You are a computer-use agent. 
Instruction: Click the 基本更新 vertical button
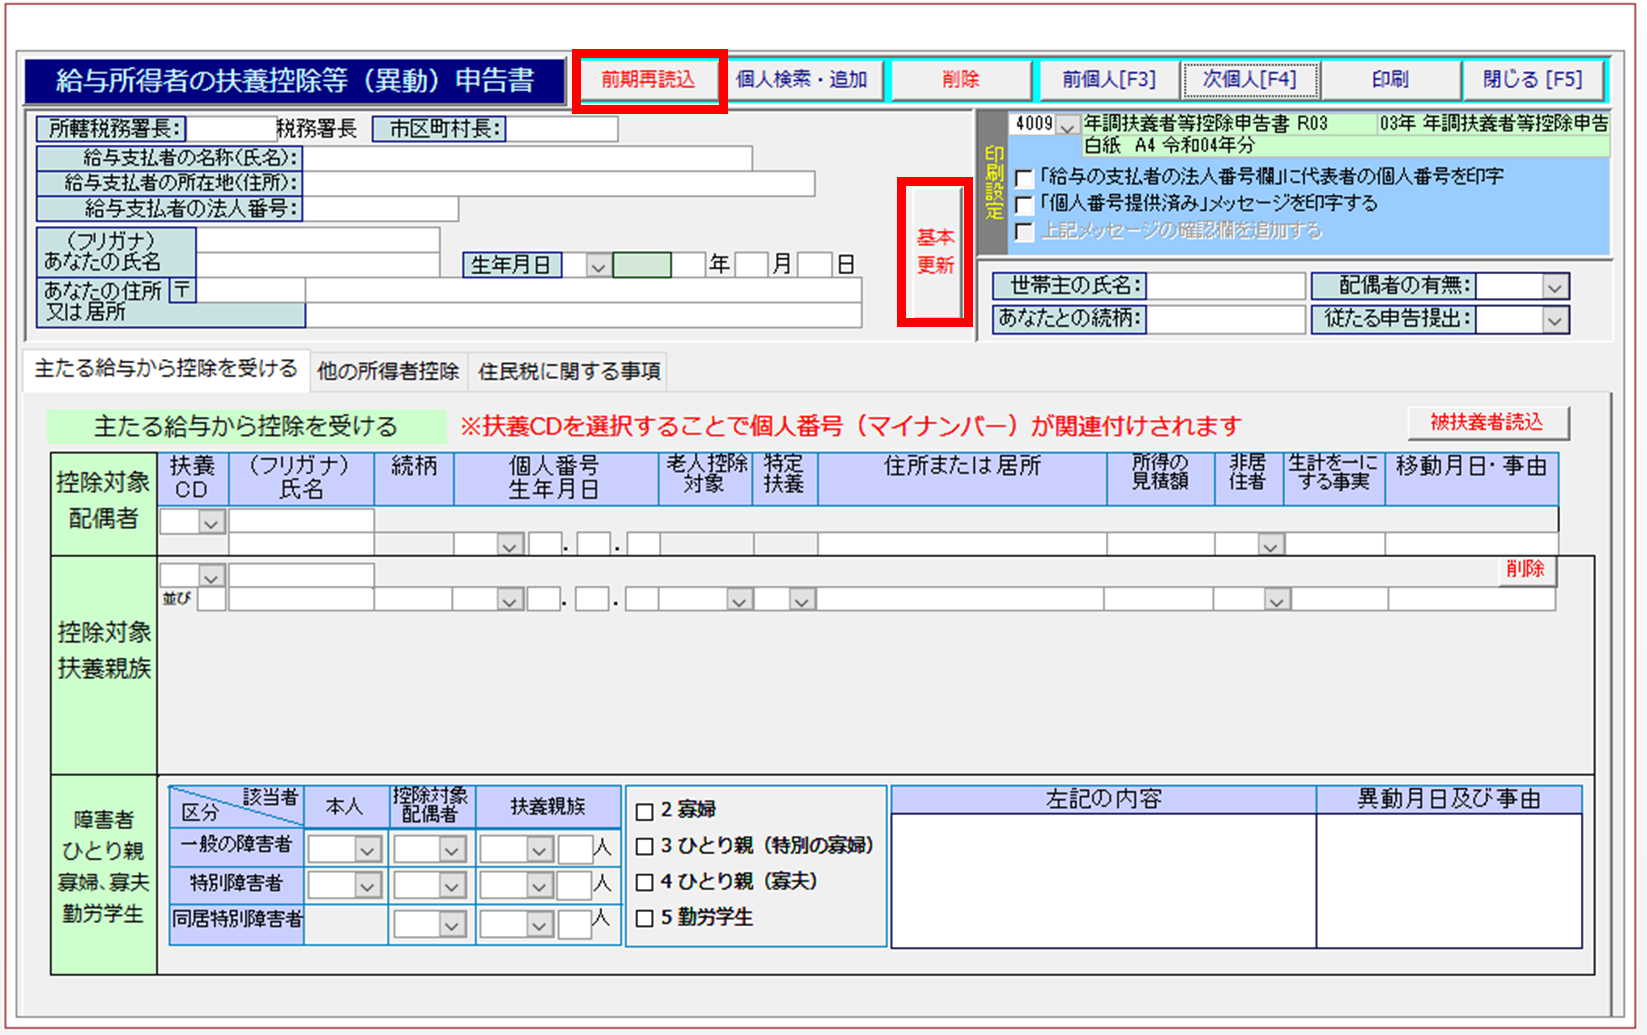(x=935, y=252)
